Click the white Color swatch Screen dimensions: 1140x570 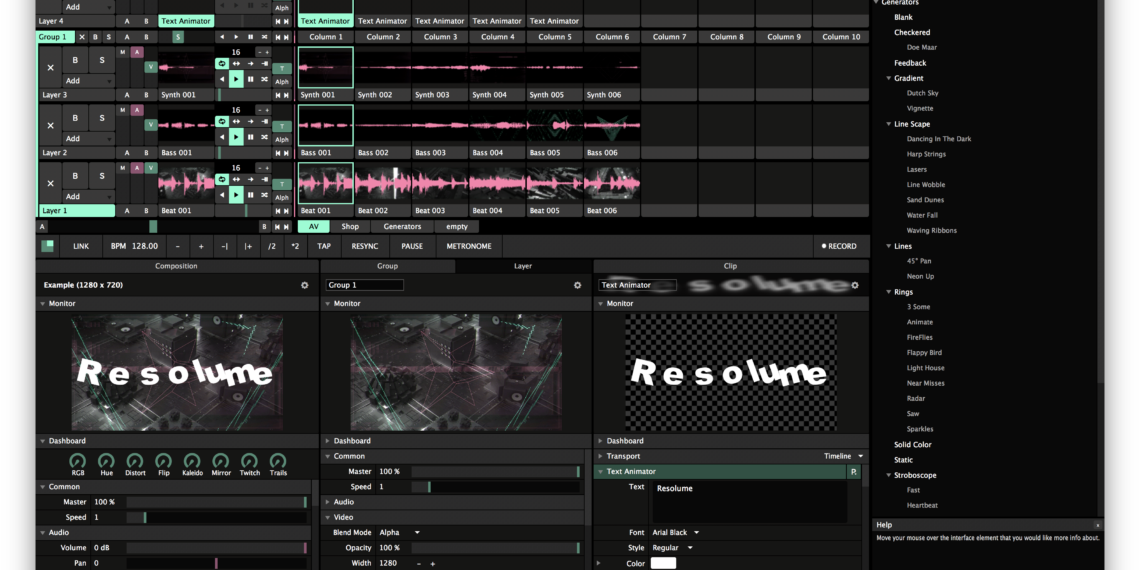click(x=663, y=563)
